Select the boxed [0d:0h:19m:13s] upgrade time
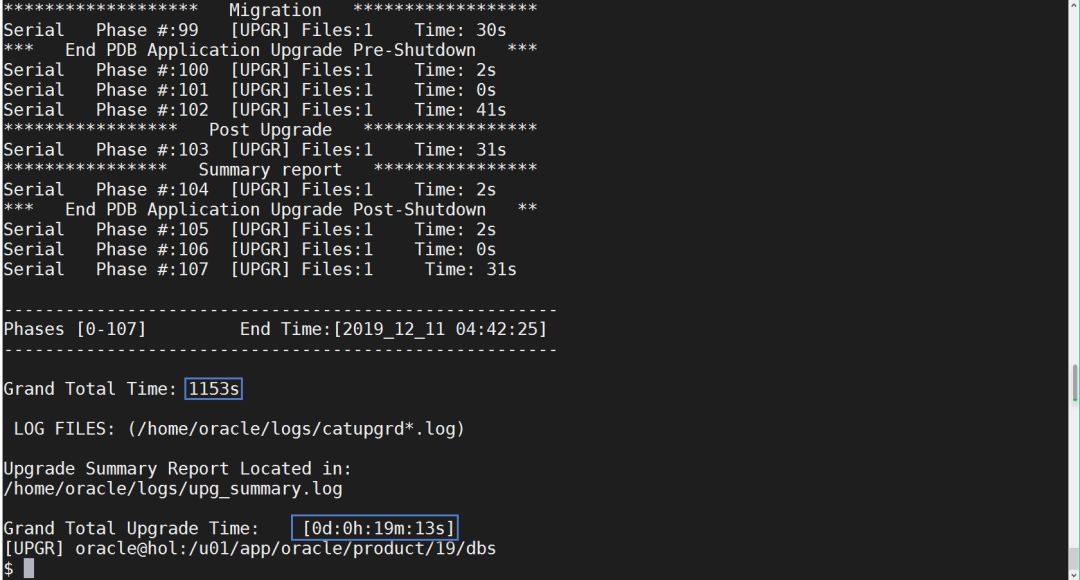 pos(374,528)
